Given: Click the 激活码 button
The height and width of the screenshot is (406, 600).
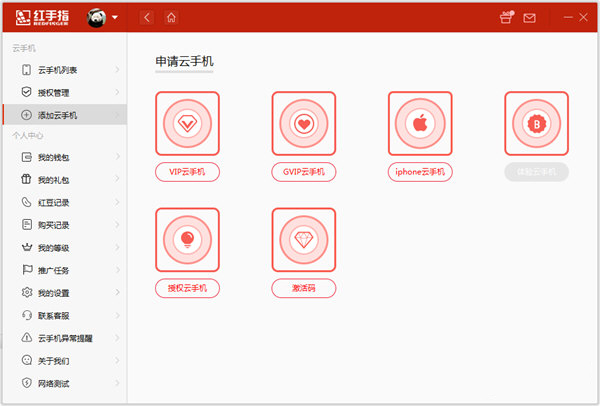Looking at the screenshot, I should coord(304,288).
